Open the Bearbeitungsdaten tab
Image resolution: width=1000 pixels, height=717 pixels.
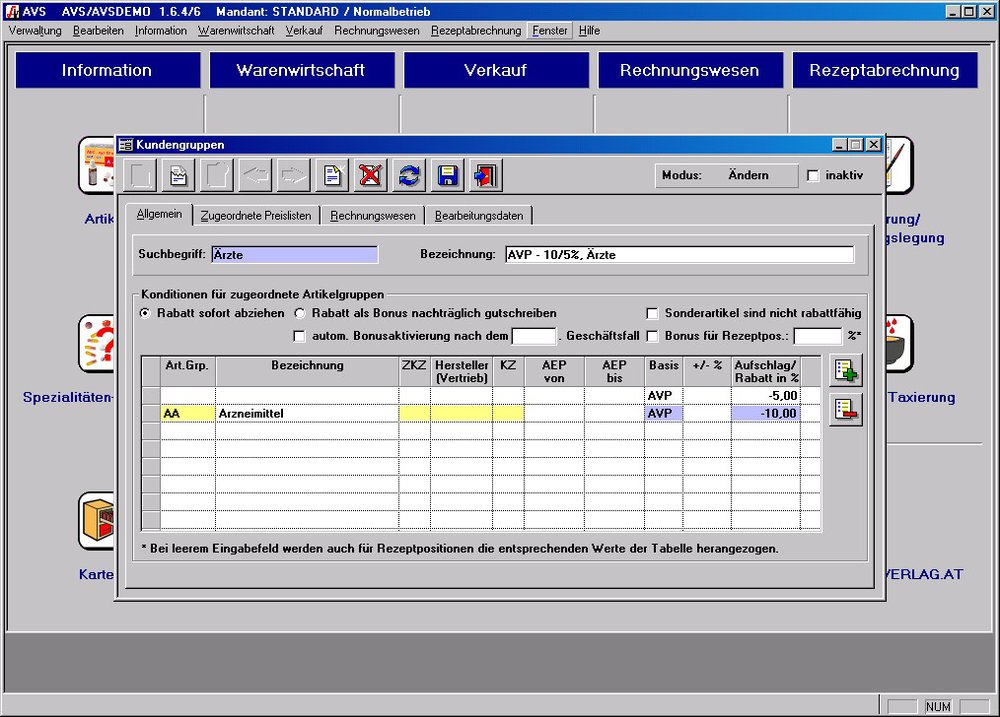pos(478,215)
